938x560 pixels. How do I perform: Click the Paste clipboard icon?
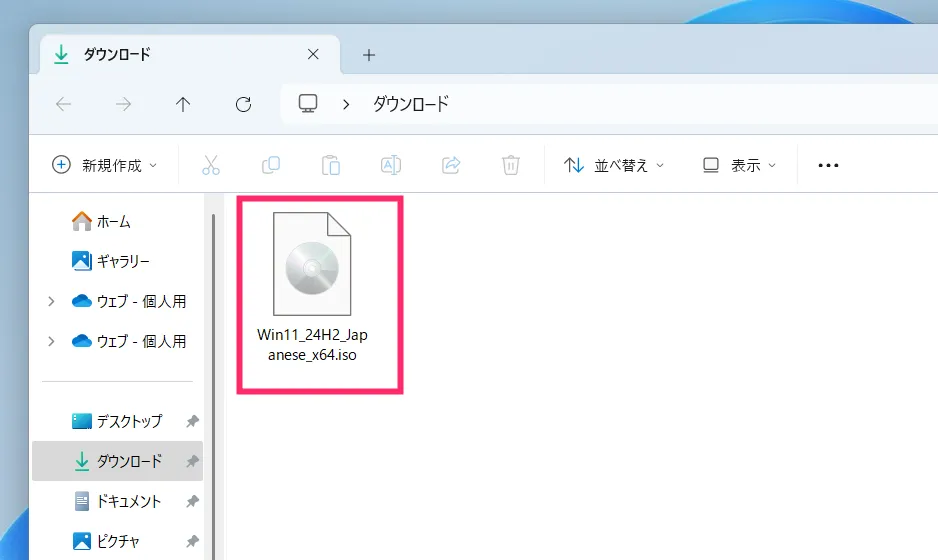[331, 165]
